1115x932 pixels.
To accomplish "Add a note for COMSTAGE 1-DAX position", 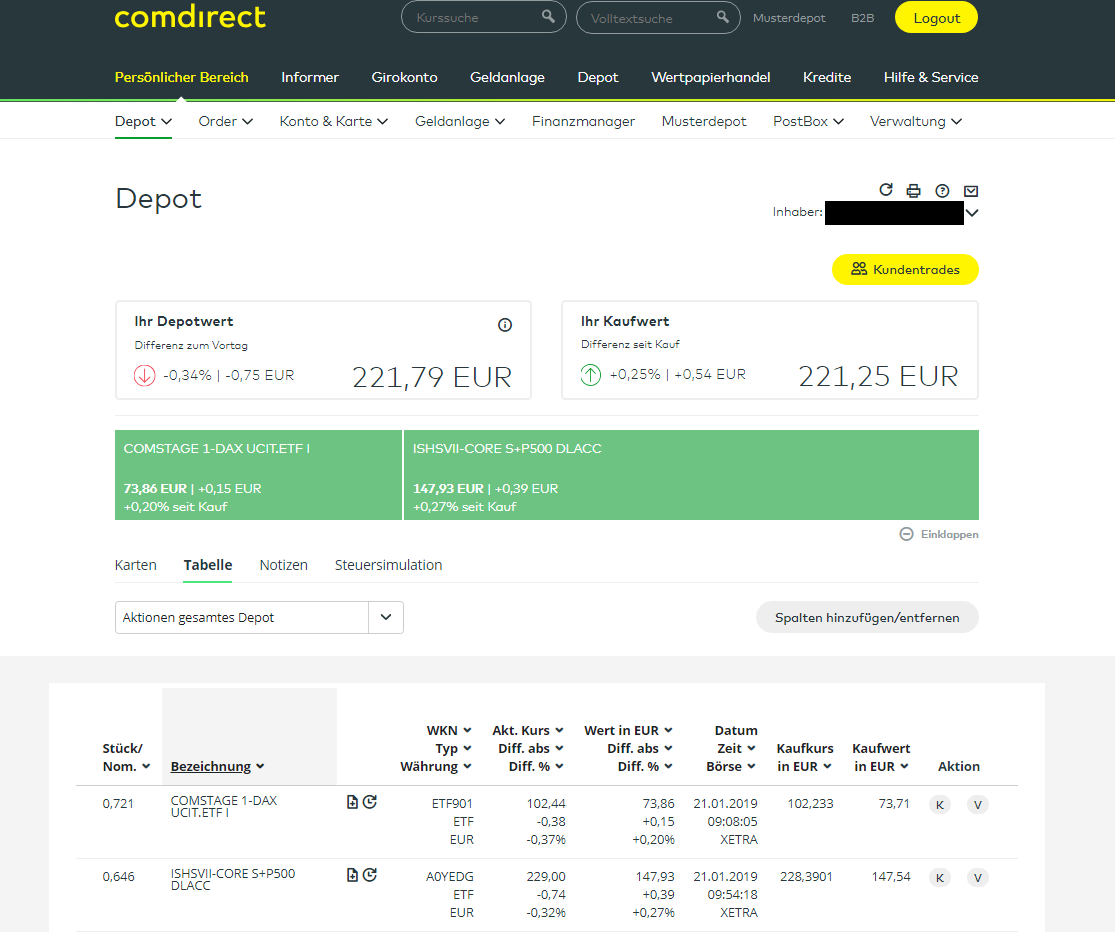I will (x=351, y=804).
